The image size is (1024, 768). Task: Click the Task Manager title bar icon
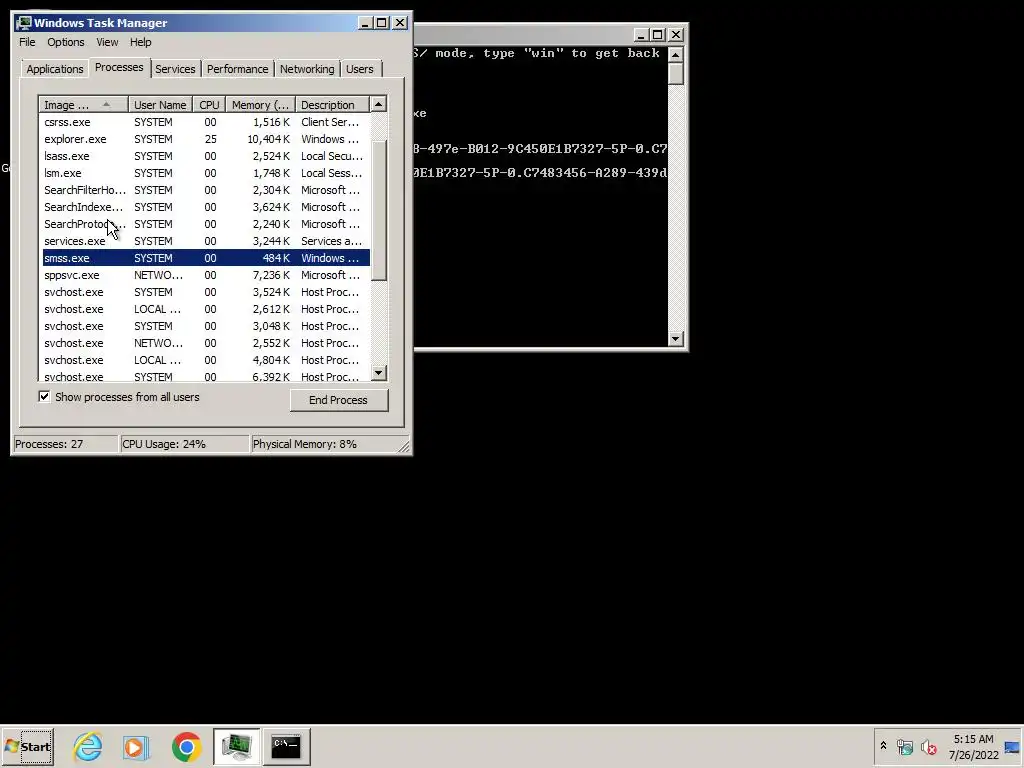click(24, 23)
